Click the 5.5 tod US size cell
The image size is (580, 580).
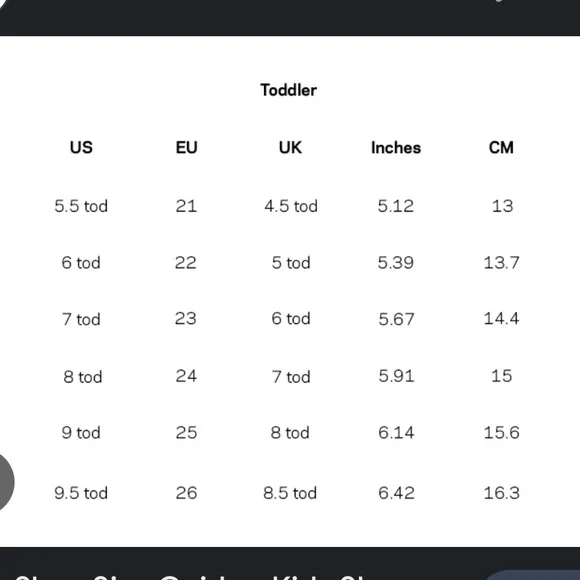click(81, 206)
